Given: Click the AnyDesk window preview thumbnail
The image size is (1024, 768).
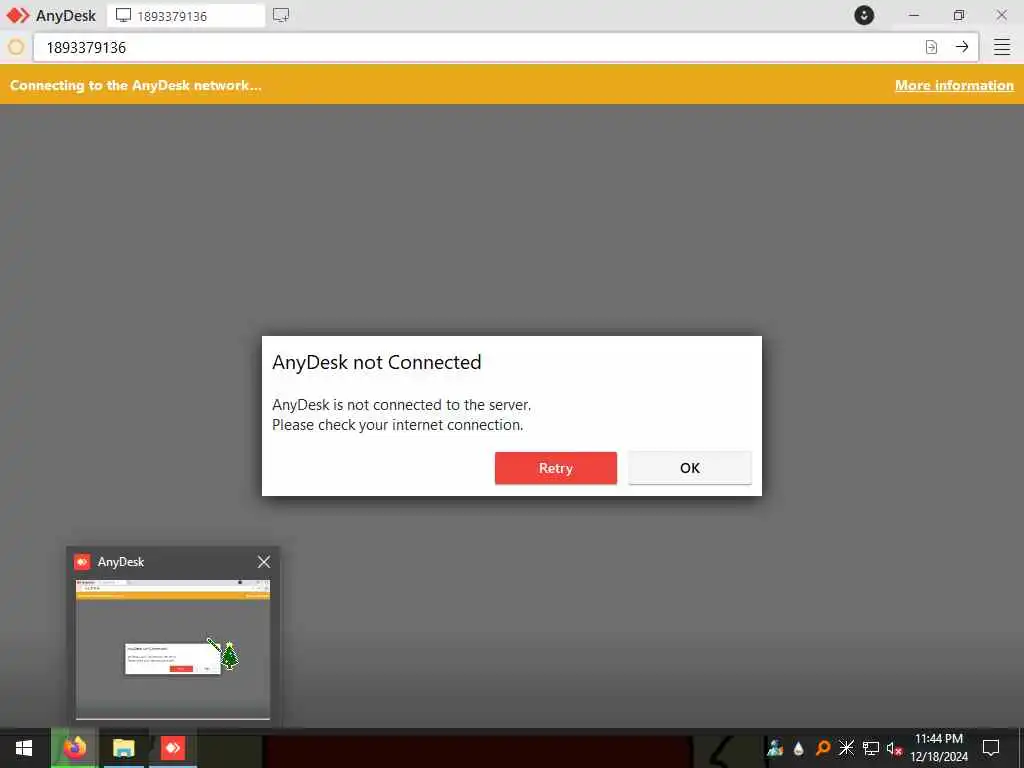Looking at the screenshot, I should point(173,649).
